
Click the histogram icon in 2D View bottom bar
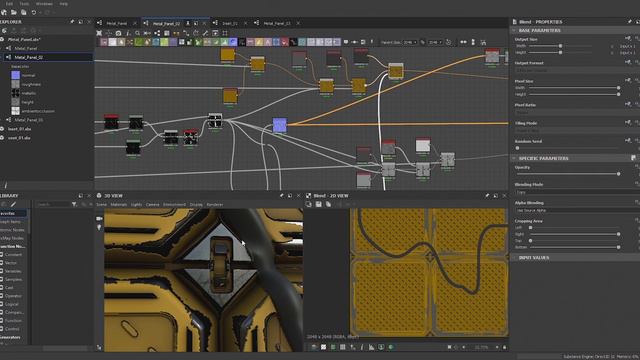click(x=371, y=347)
